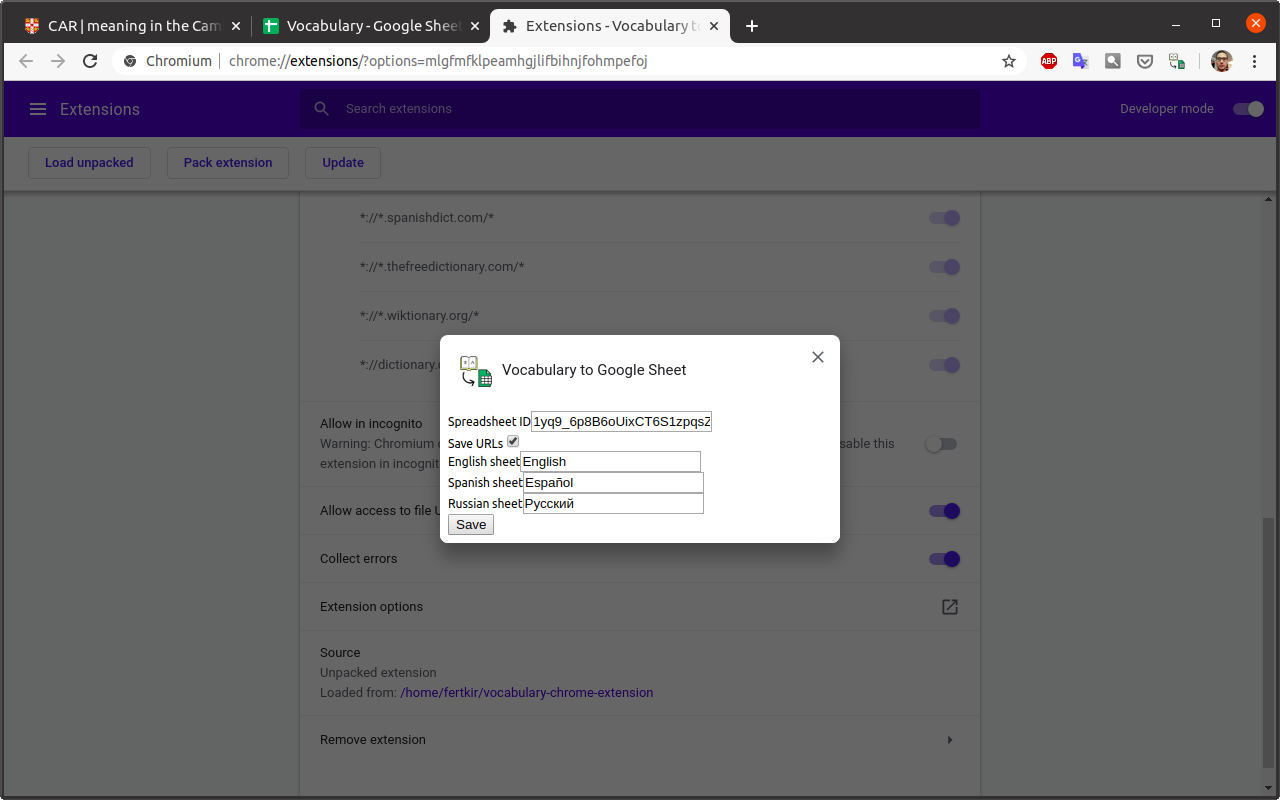Toggle the Collect errors switch
This screenshot has height=800, width=1280.
coord(944,559)
